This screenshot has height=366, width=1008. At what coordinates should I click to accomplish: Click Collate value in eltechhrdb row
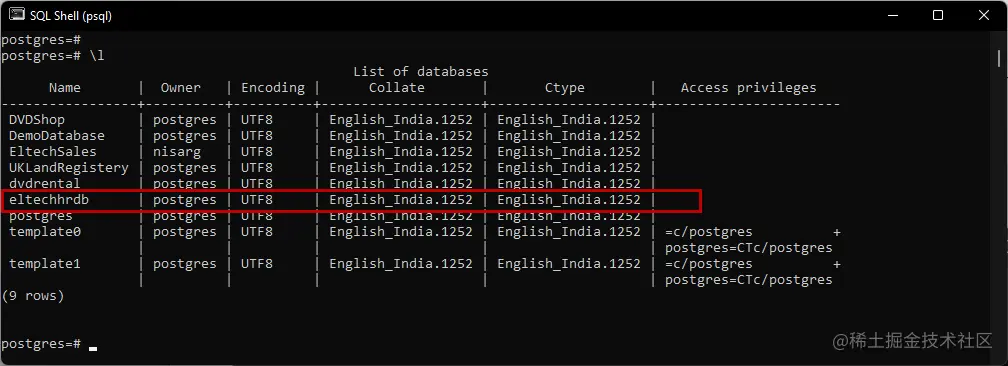pyautogui.click(x=400, y=200)
